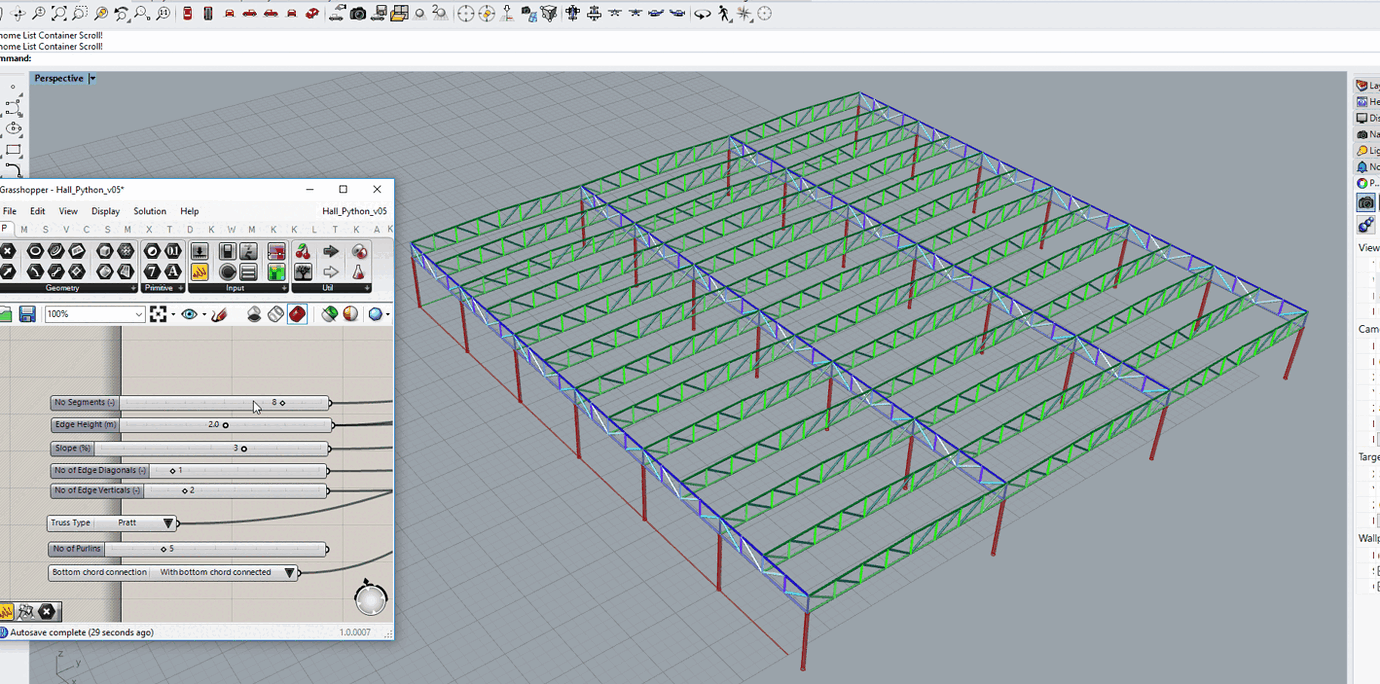Viewport: 1380px width, 684px height.
Task: Click the Edge Height slider handle
Action: 226,425
